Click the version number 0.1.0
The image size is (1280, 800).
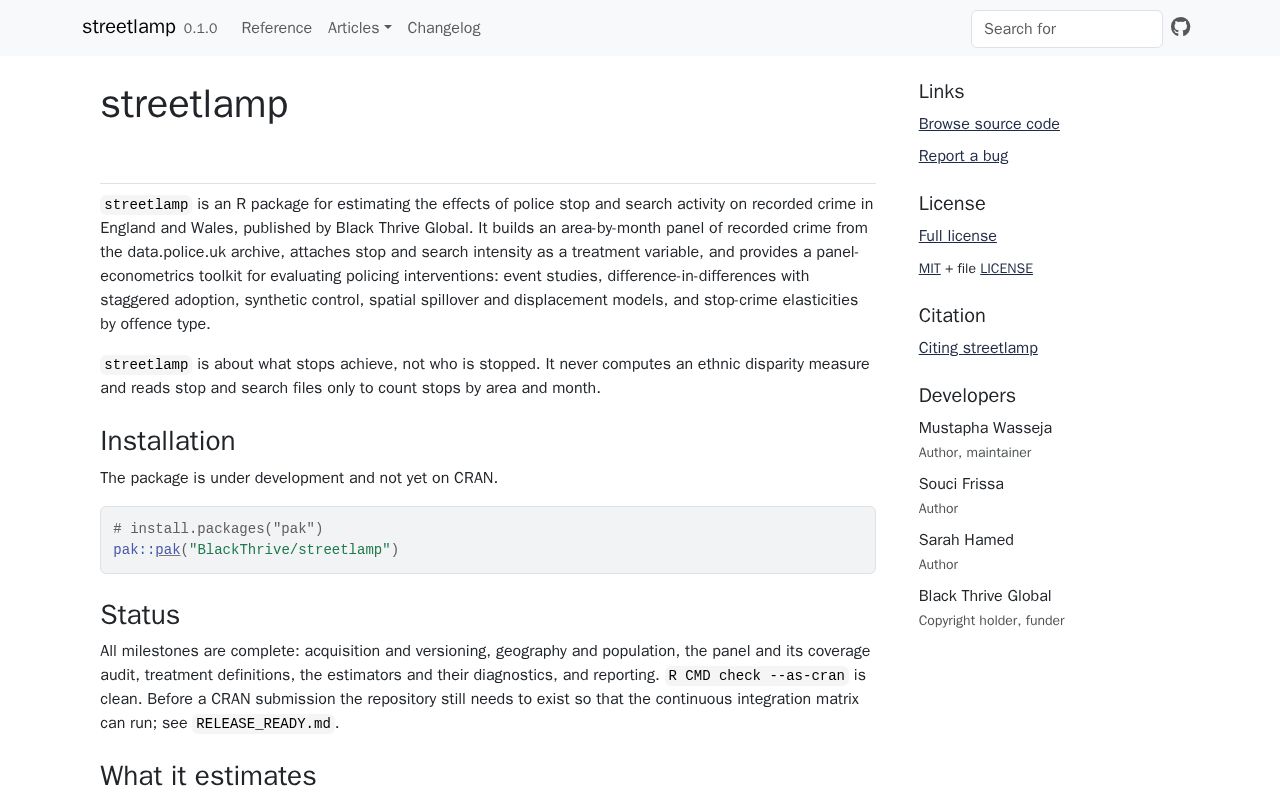pos(200,29)
